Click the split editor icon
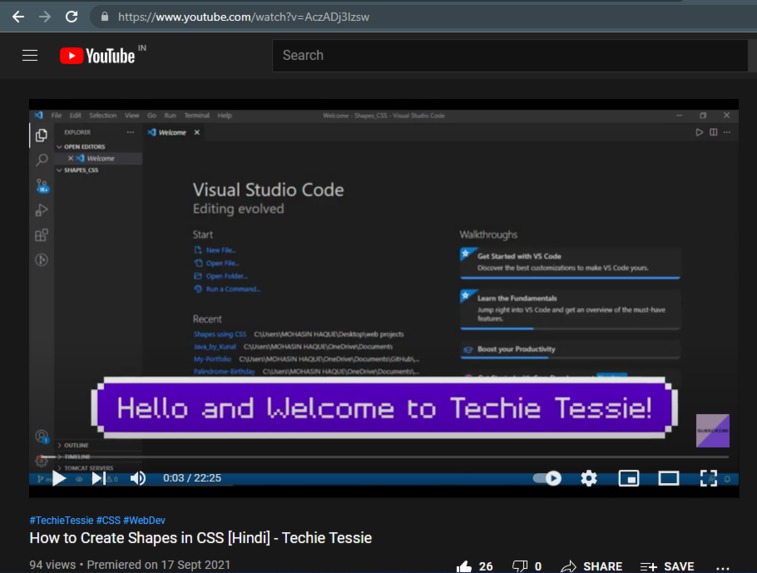This screenshot has height=573, width=757. click(x=713, y=132)
